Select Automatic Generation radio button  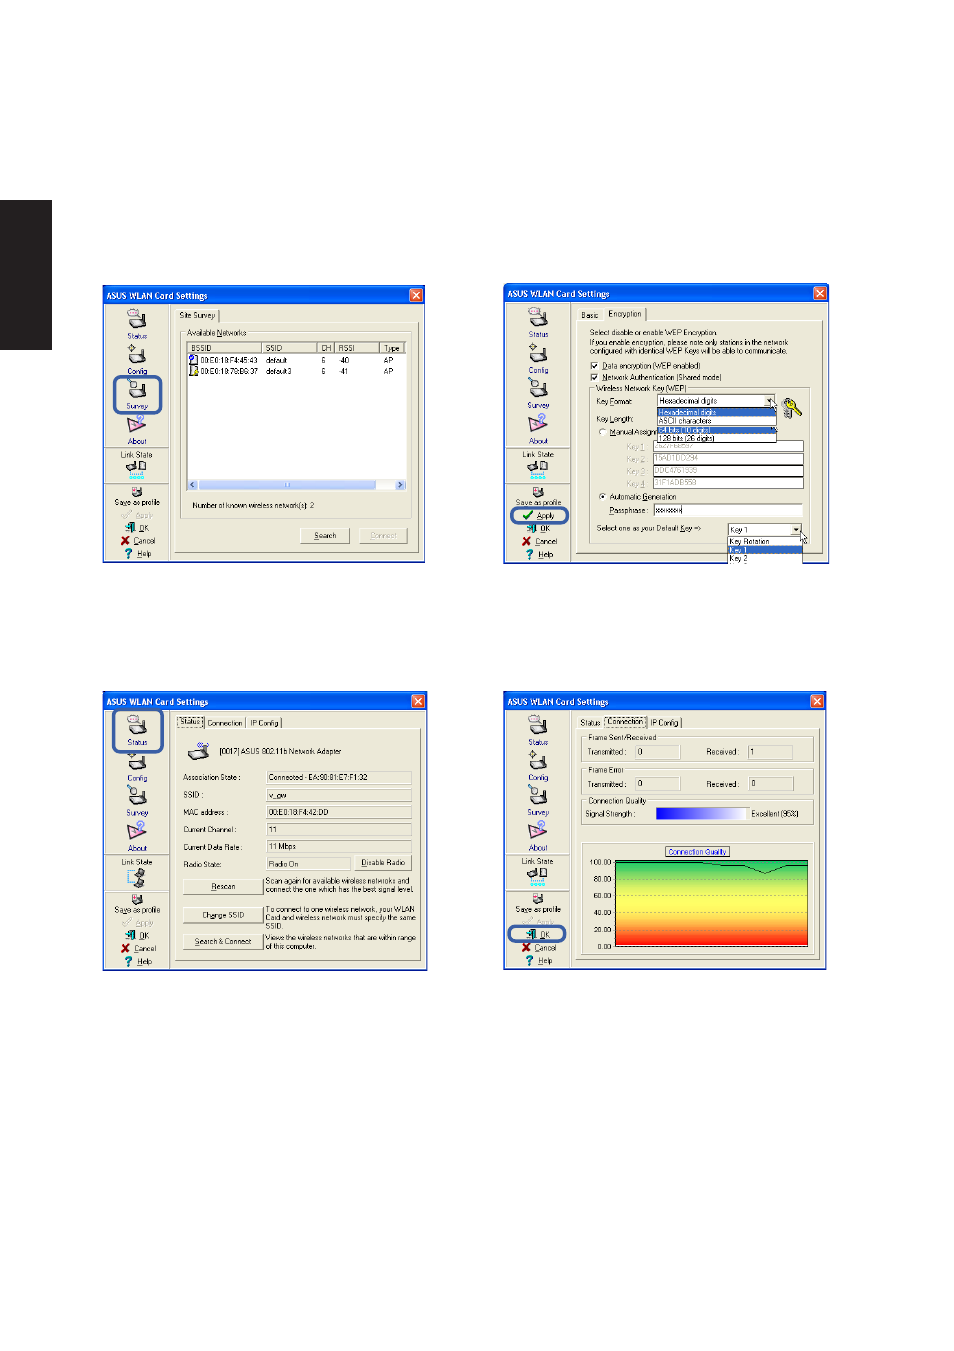[x=602, y=496]
